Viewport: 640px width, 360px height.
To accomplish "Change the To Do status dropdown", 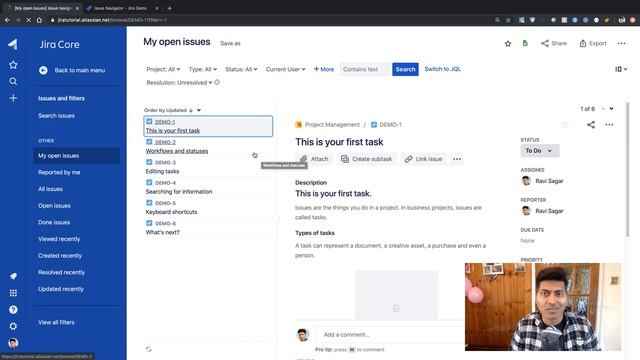I will coord(540,151).
